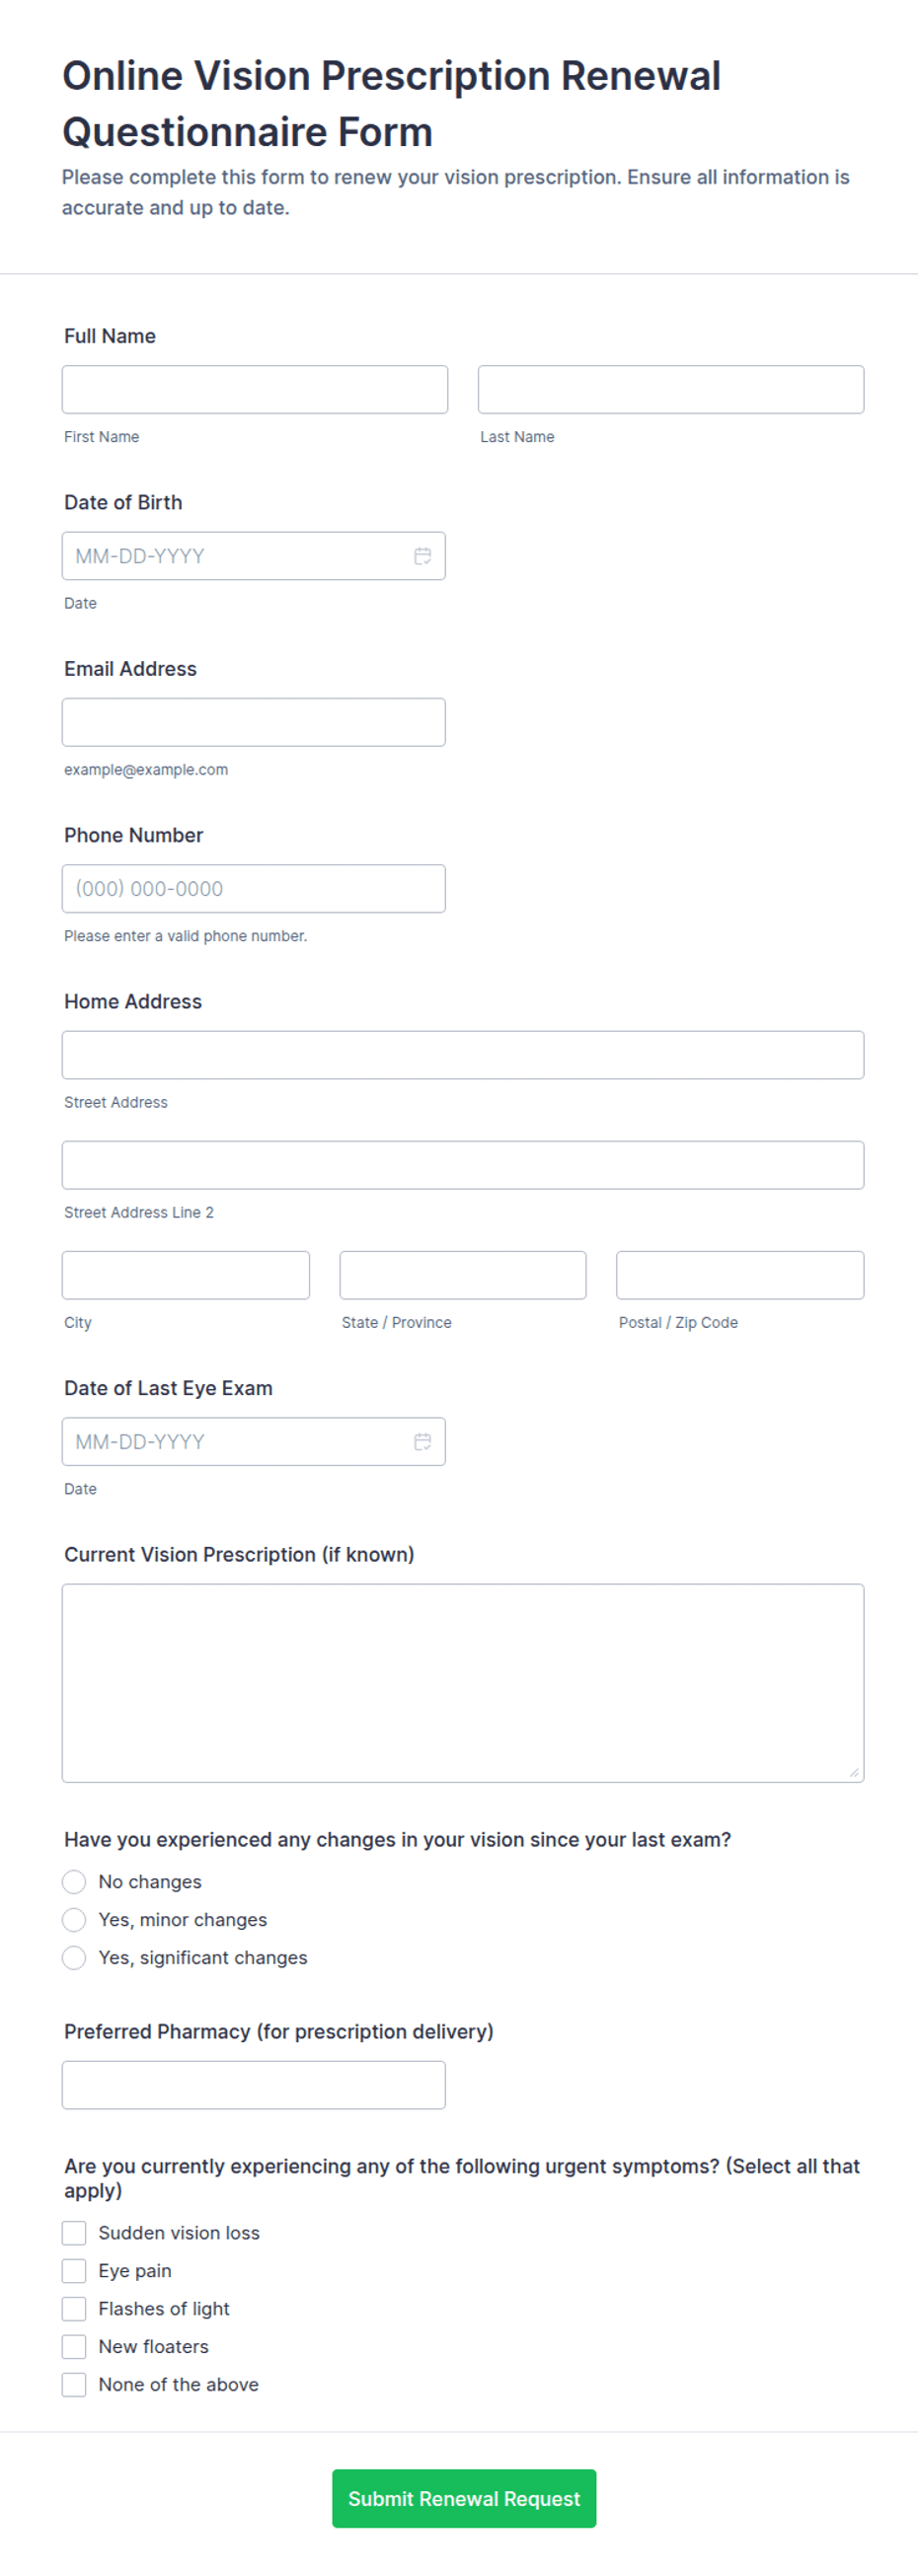Image resolution: width=918 pixels, height=2576 pixels.
Task: Tick the Eye pain checkbox
Action: coord(74,2271)
